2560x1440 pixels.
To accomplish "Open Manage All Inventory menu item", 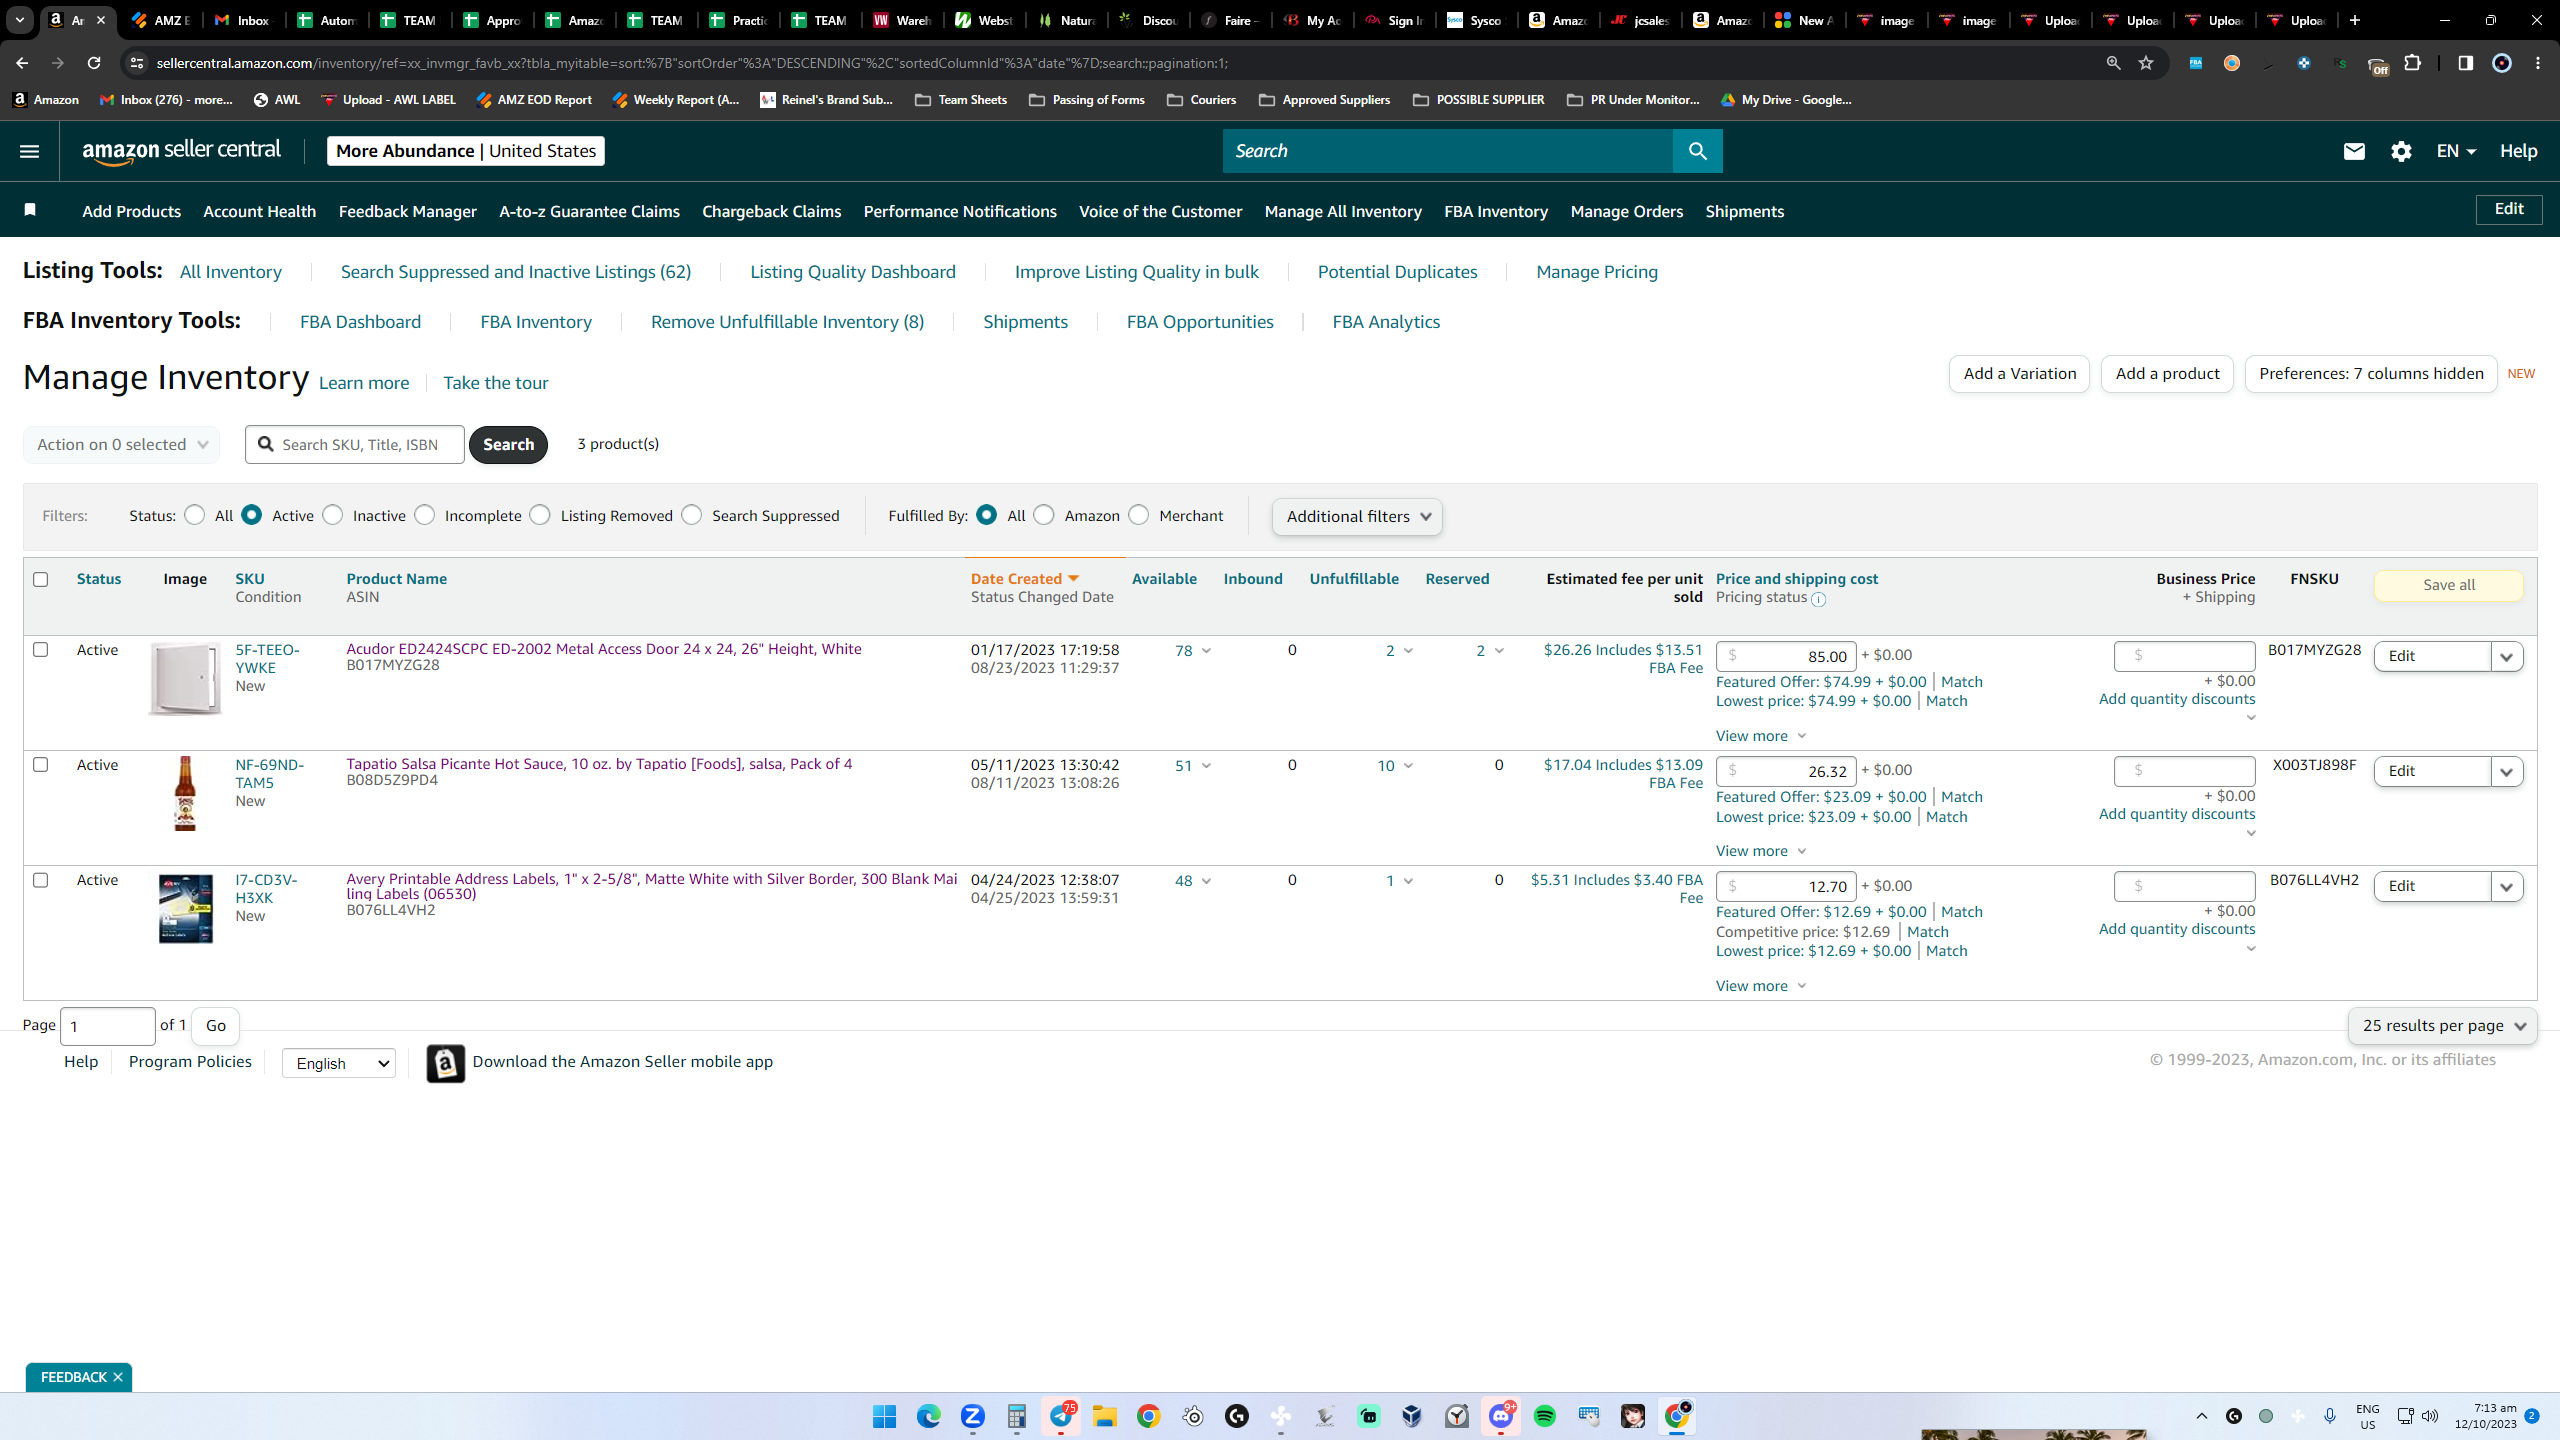I will [x=1343, y=211].
